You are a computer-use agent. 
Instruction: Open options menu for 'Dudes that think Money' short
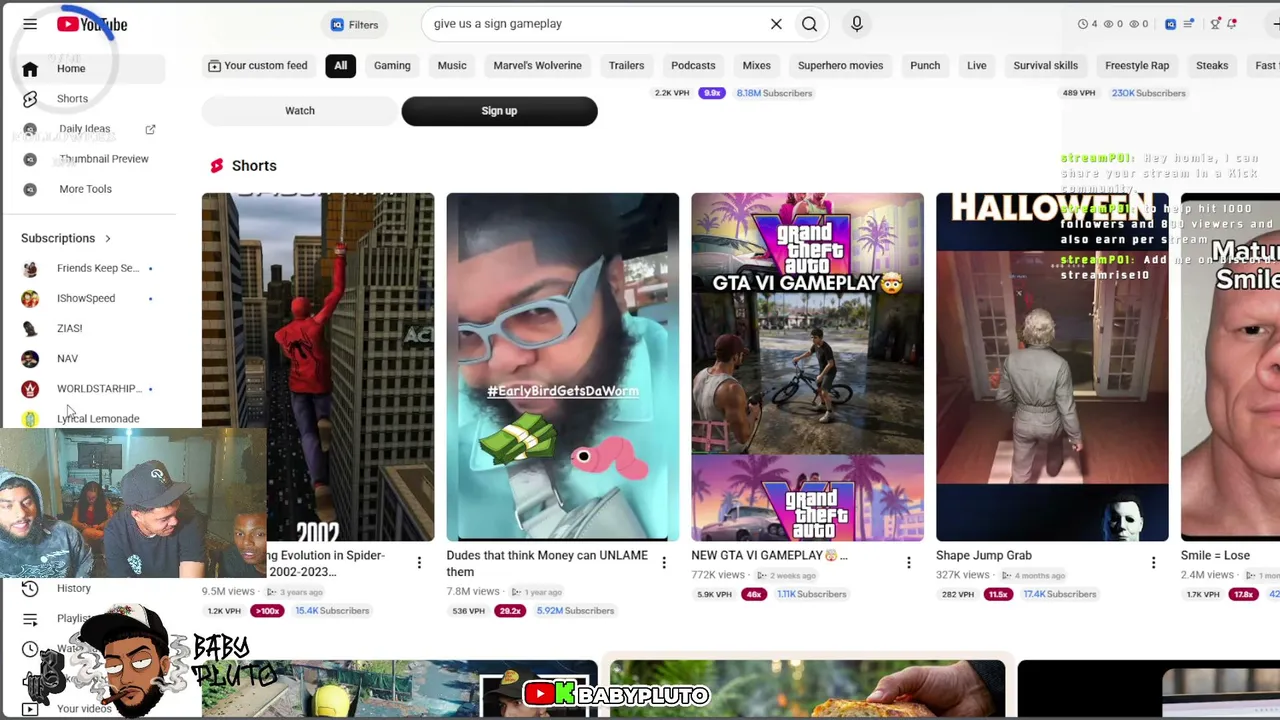tap(664, 563)
